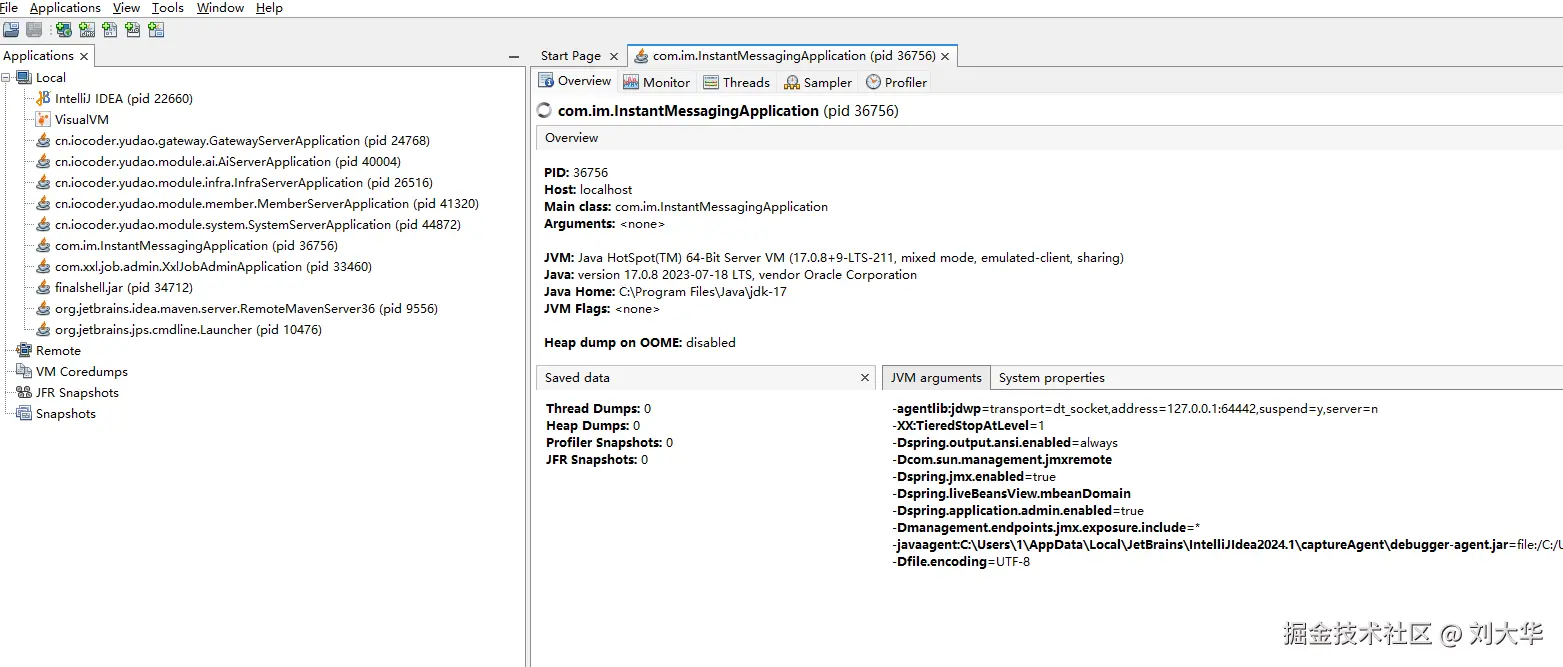Select RemoteMavenServer36 (pid 9556) in tree
Viewport: 1563px width, 667px height.
[246, 308]
